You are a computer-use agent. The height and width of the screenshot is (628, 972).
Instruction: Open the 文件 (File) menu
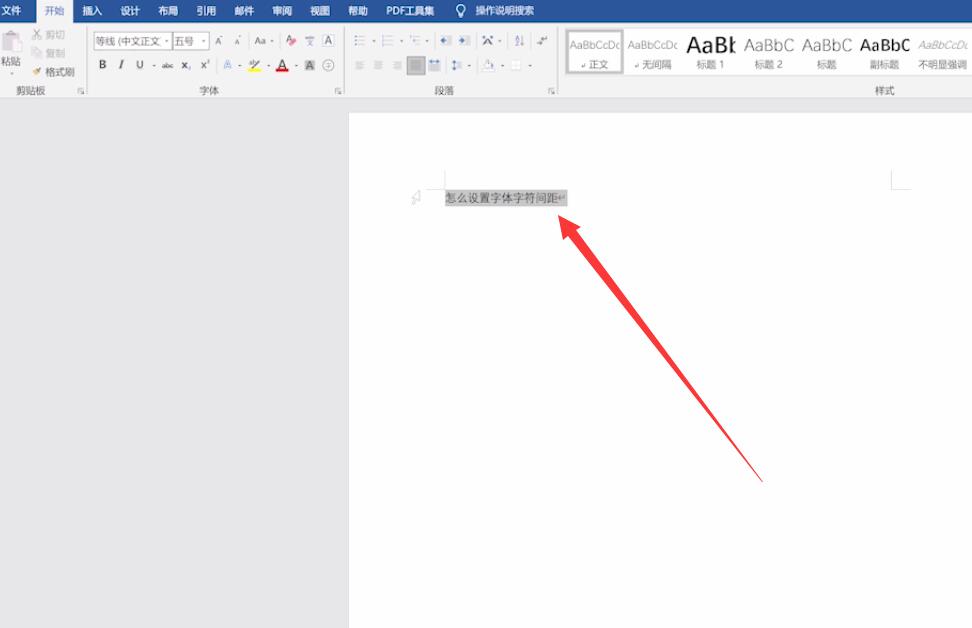11,11
